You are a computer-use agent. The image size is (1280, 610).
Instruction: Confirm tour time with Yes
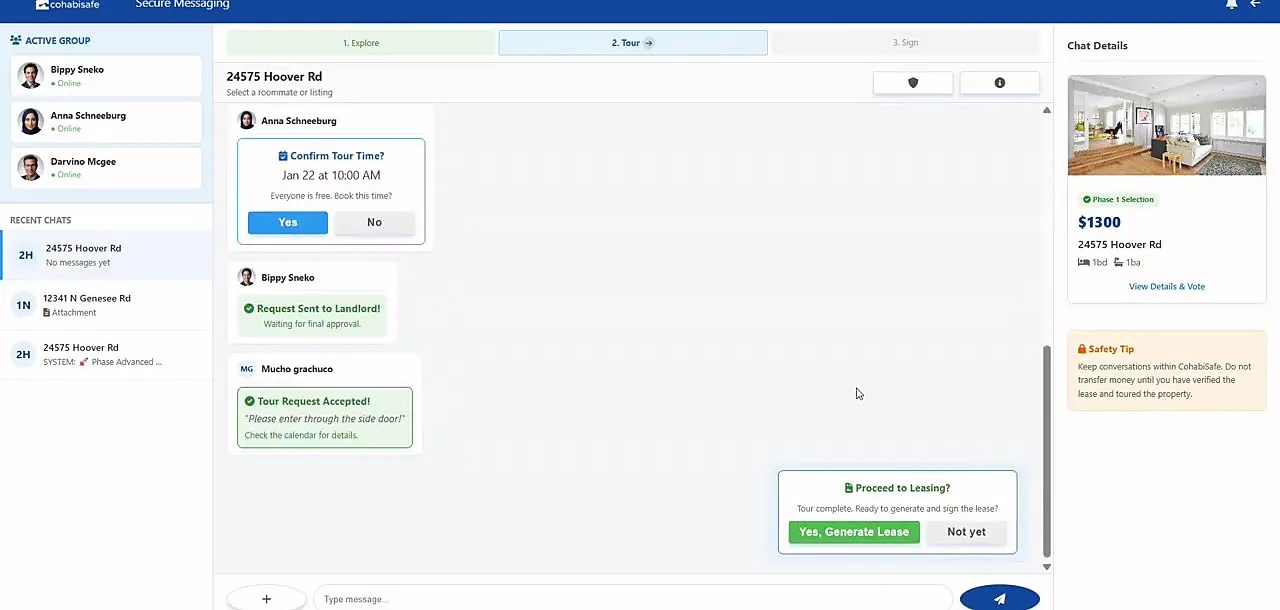(288, 222)
